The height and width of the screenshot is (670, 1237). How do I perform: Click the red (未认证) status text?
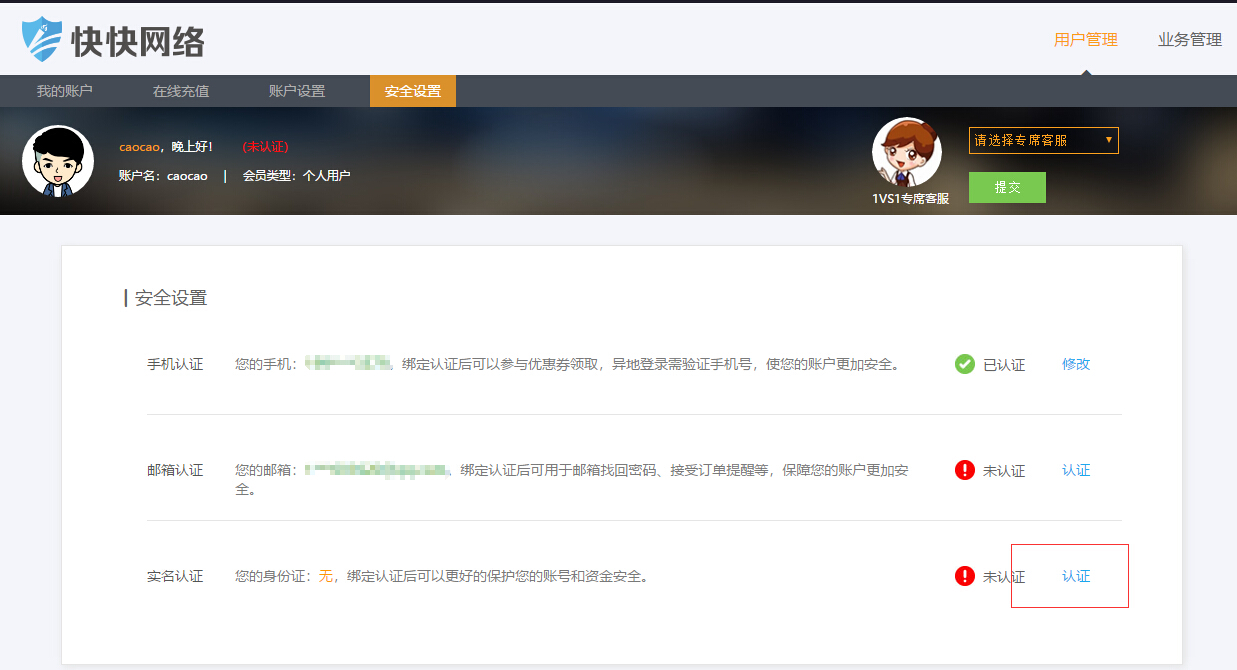coord(265,147)
